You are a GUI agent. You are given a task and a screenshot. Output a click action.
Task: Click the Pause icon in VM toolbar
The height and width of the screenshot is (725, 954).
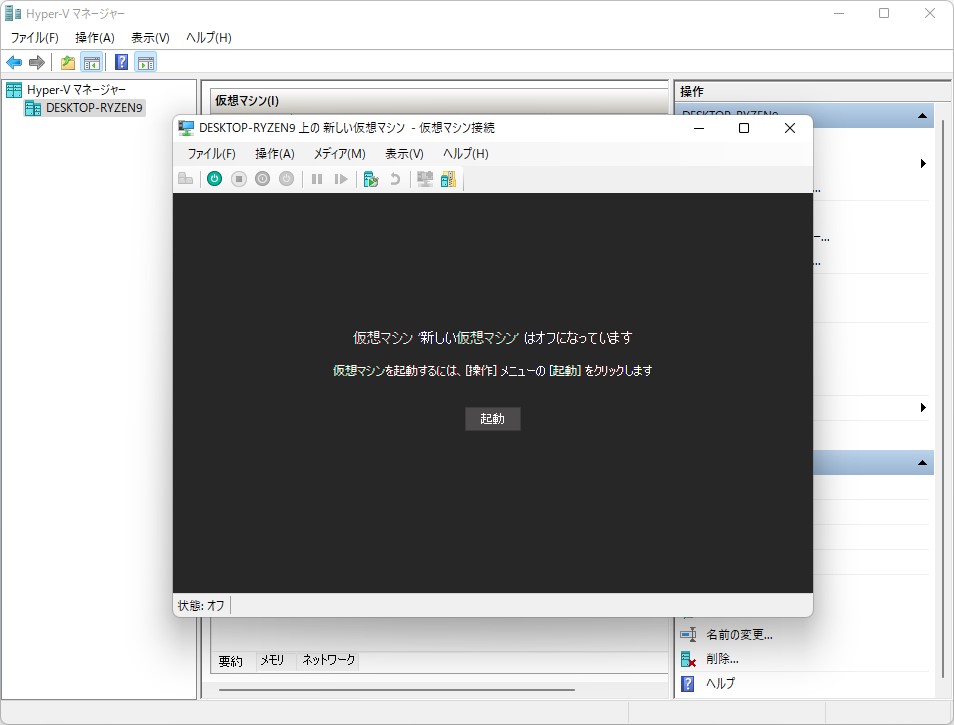[317, 179]
